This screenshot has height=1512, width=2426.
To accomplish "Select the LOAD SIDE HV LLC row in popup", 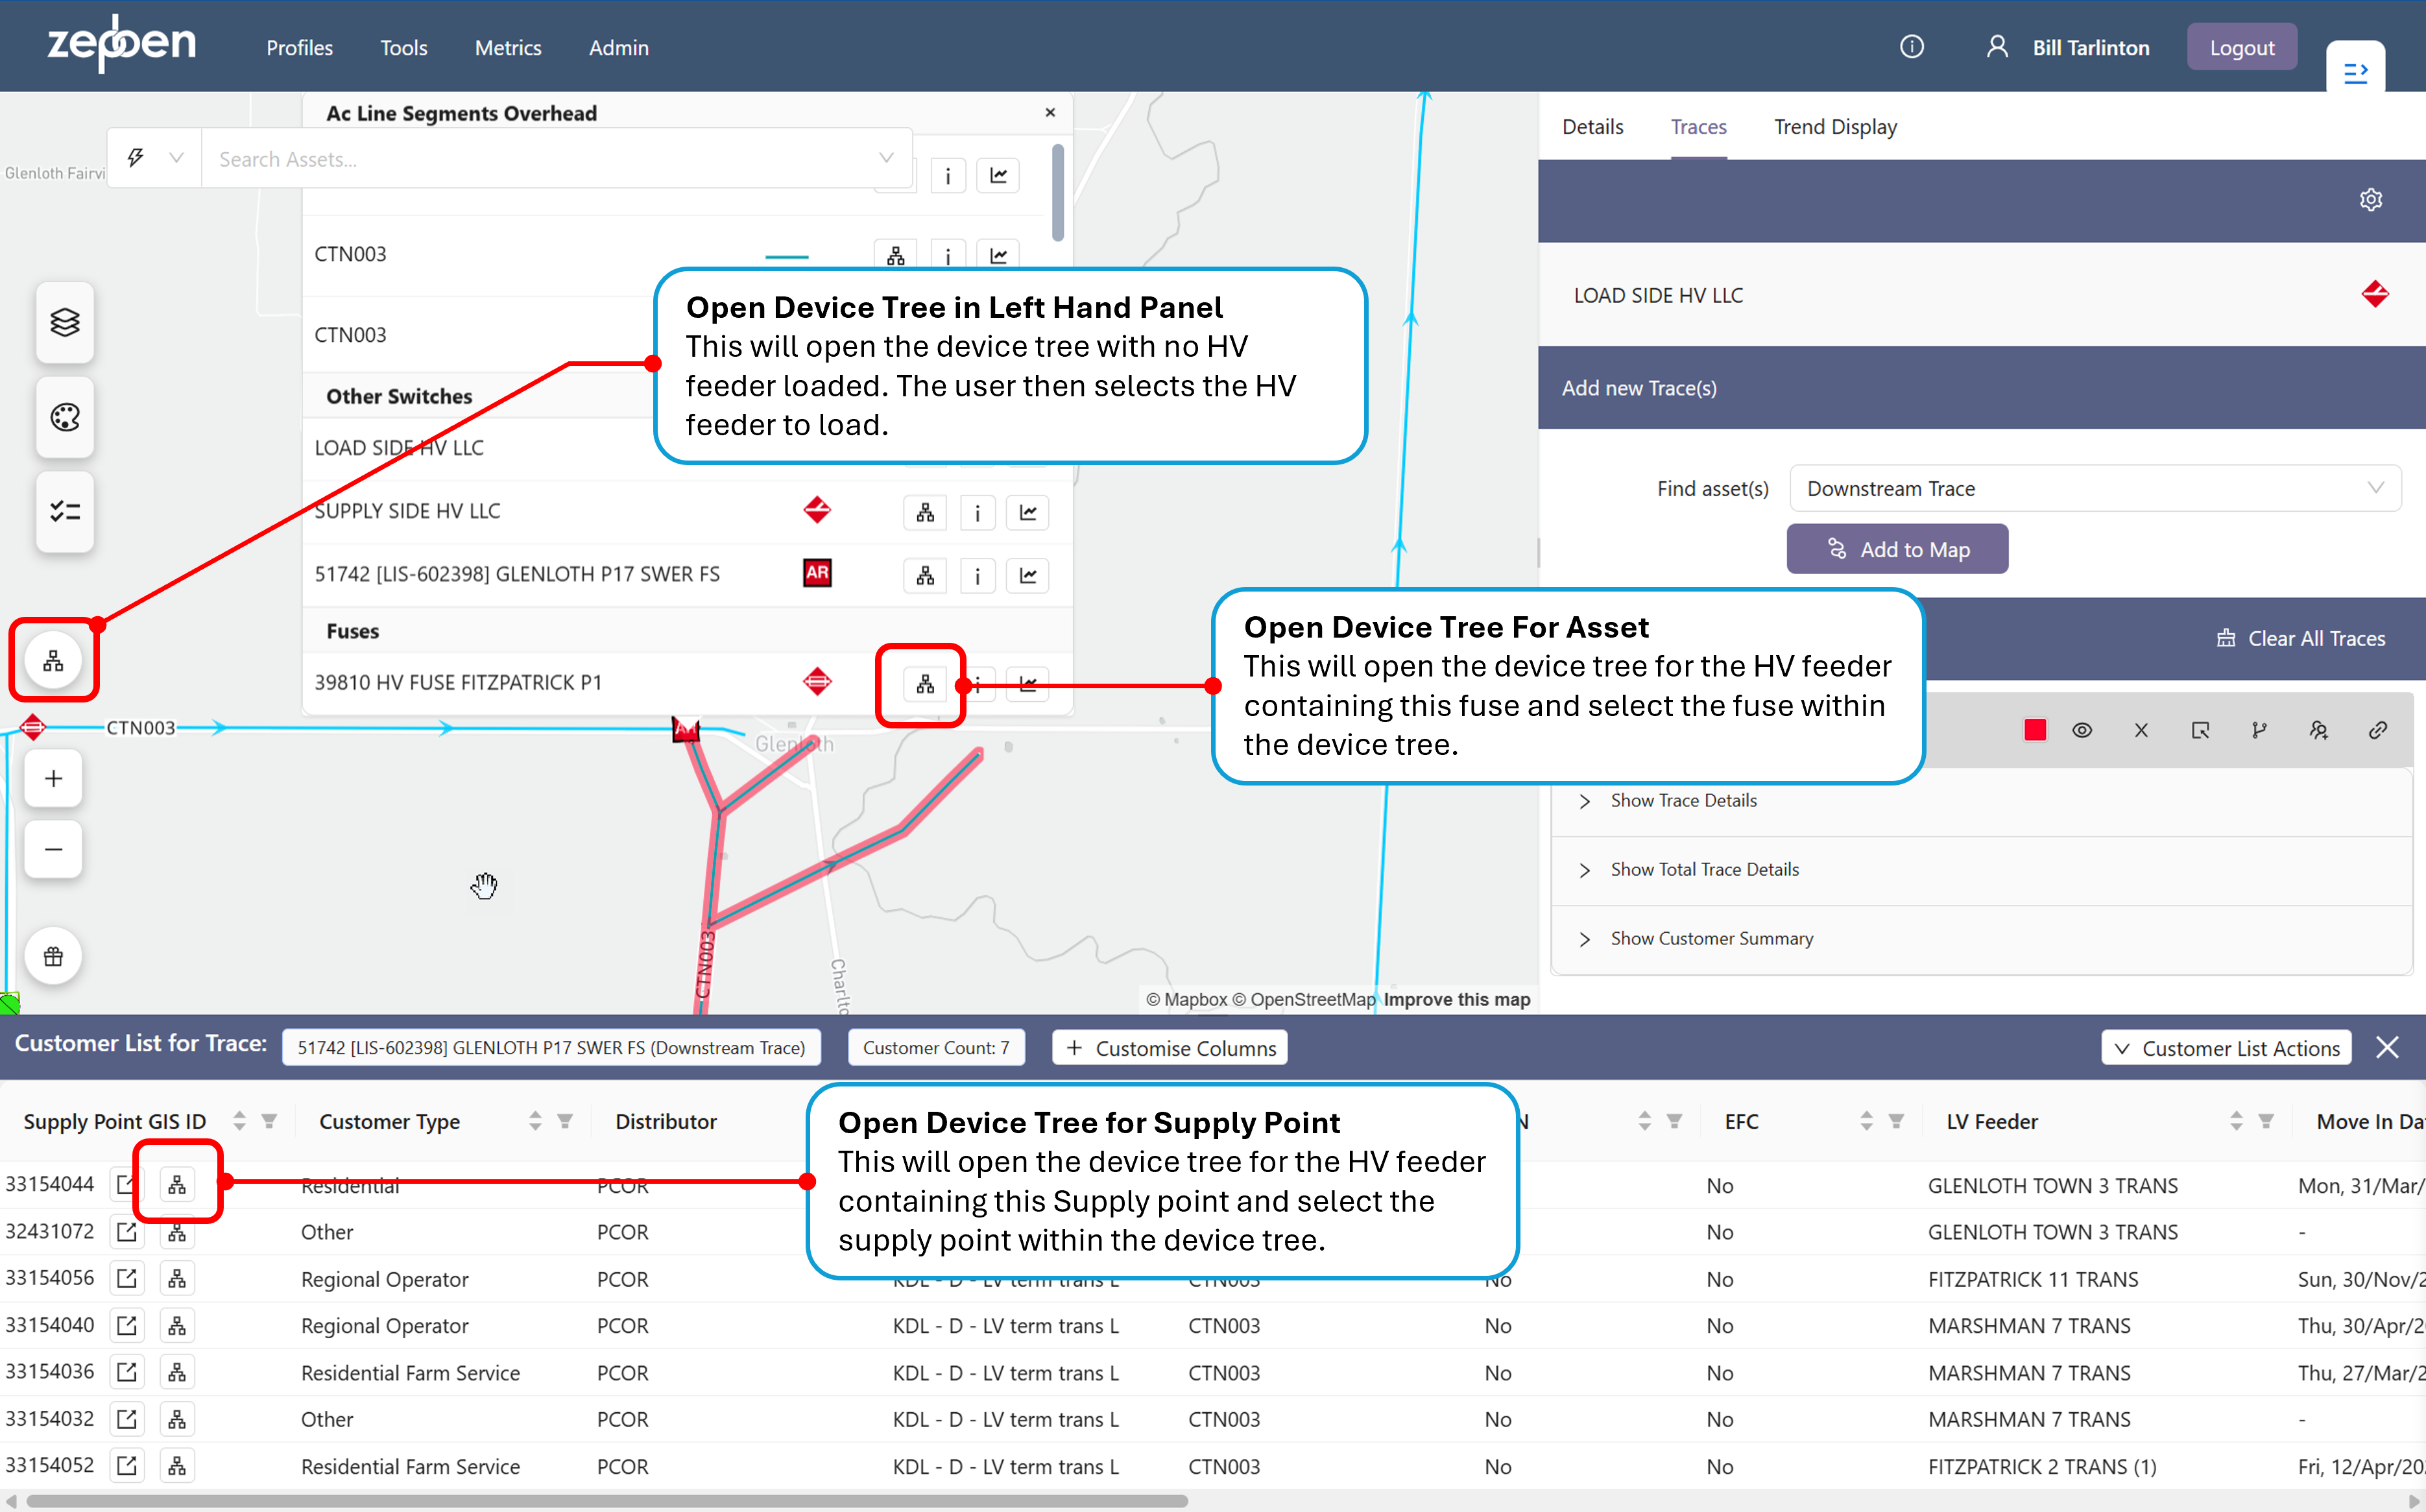I will [687, 448].
